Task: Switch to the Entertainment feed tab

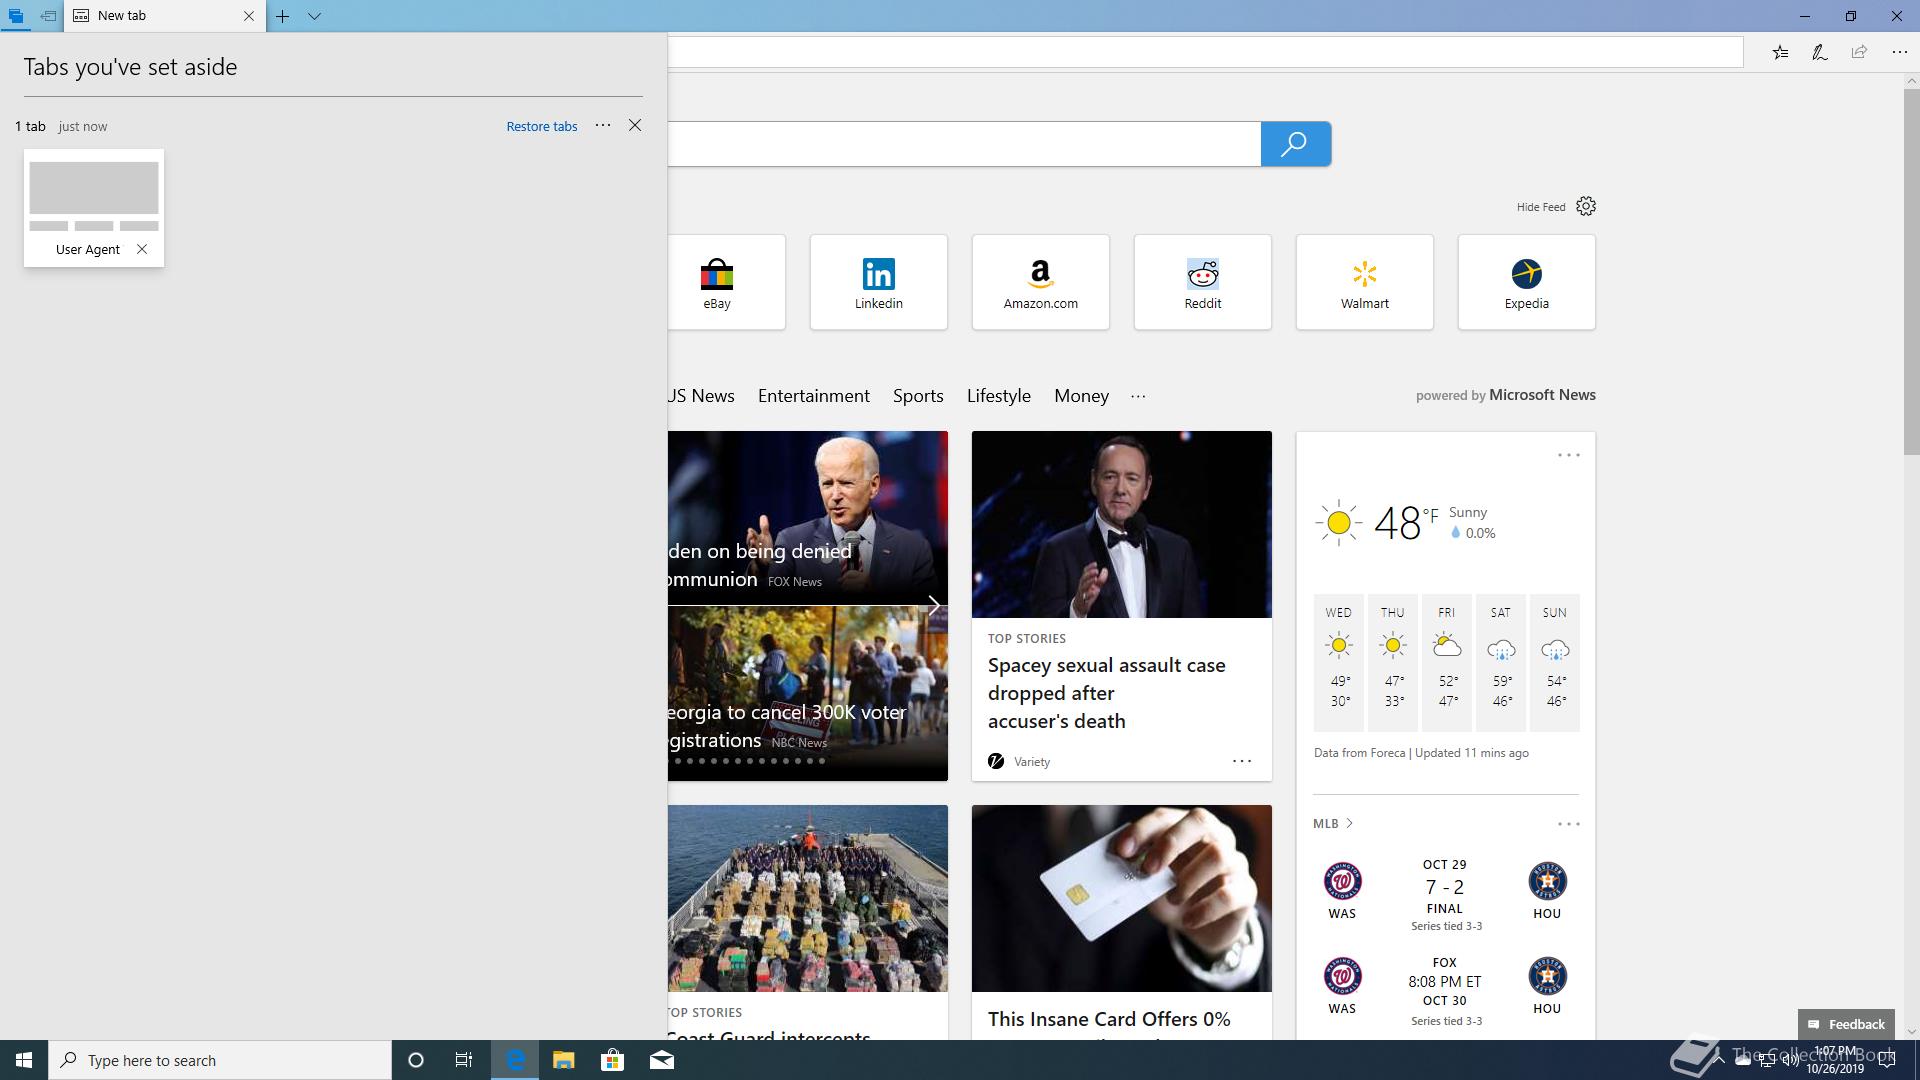Action: [x=814, y=396]
